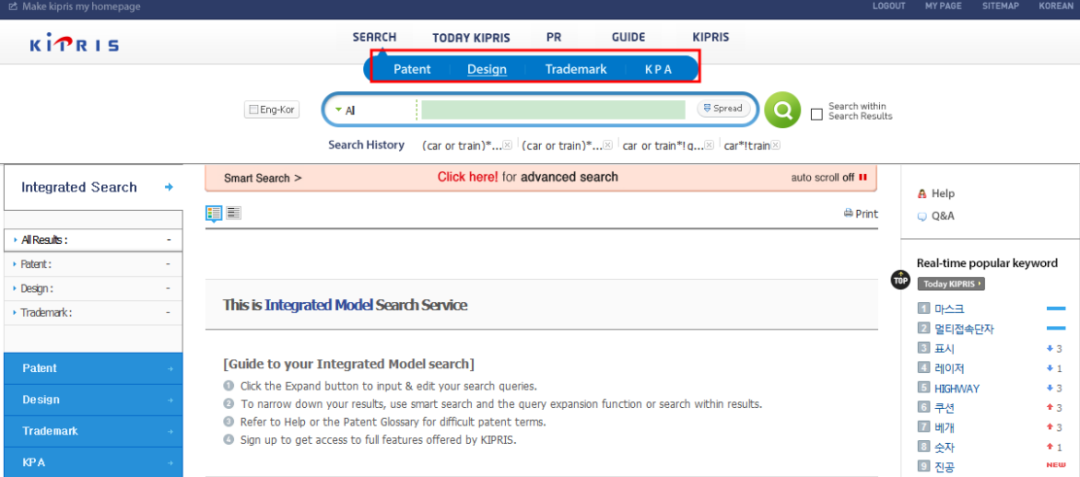
Task: Open Smart Search link
Action: coord(262,178)
